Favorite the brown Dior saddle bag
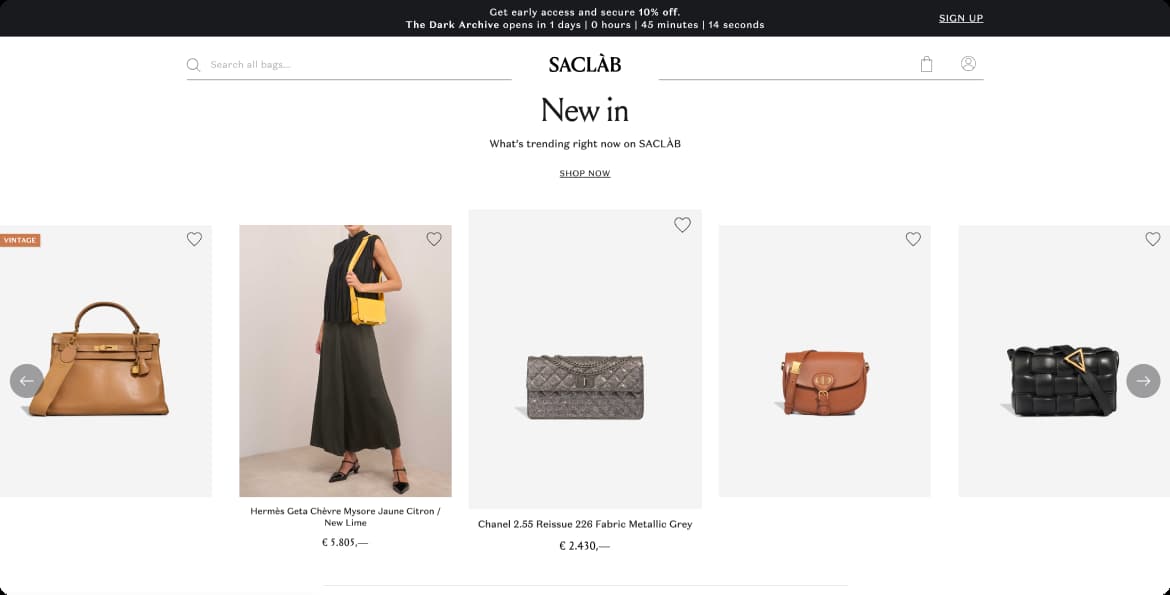This screenshot has width=1170, height=595. (x=913, y=239)
